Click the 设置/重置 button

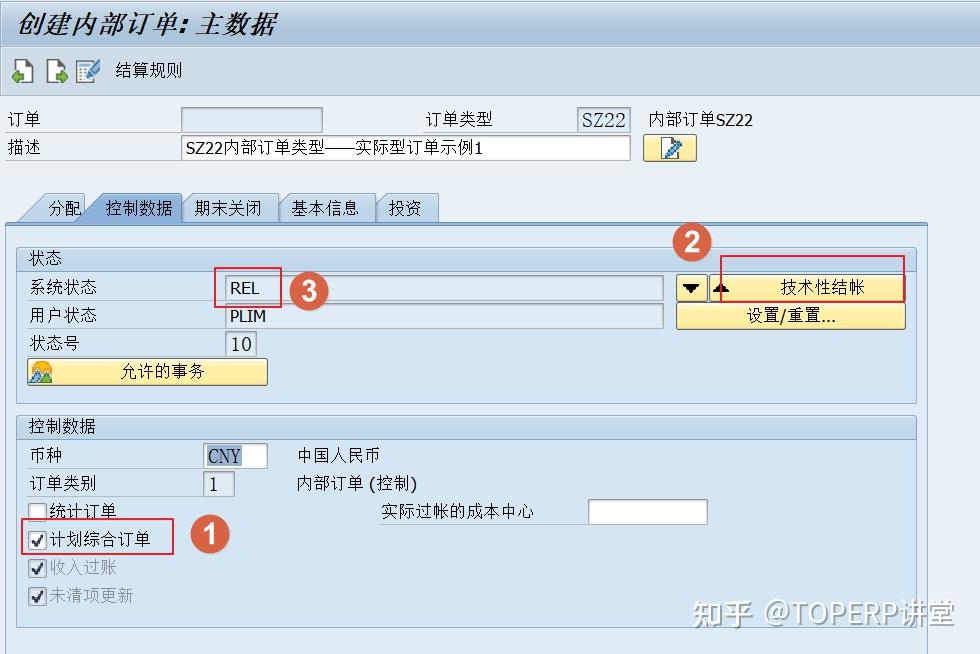click(x=790, y=316)
